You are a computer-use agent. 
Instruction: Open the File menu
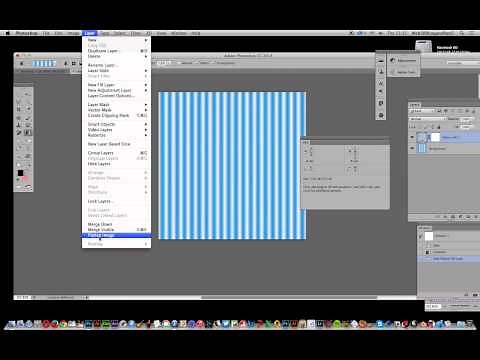(46, 33)
